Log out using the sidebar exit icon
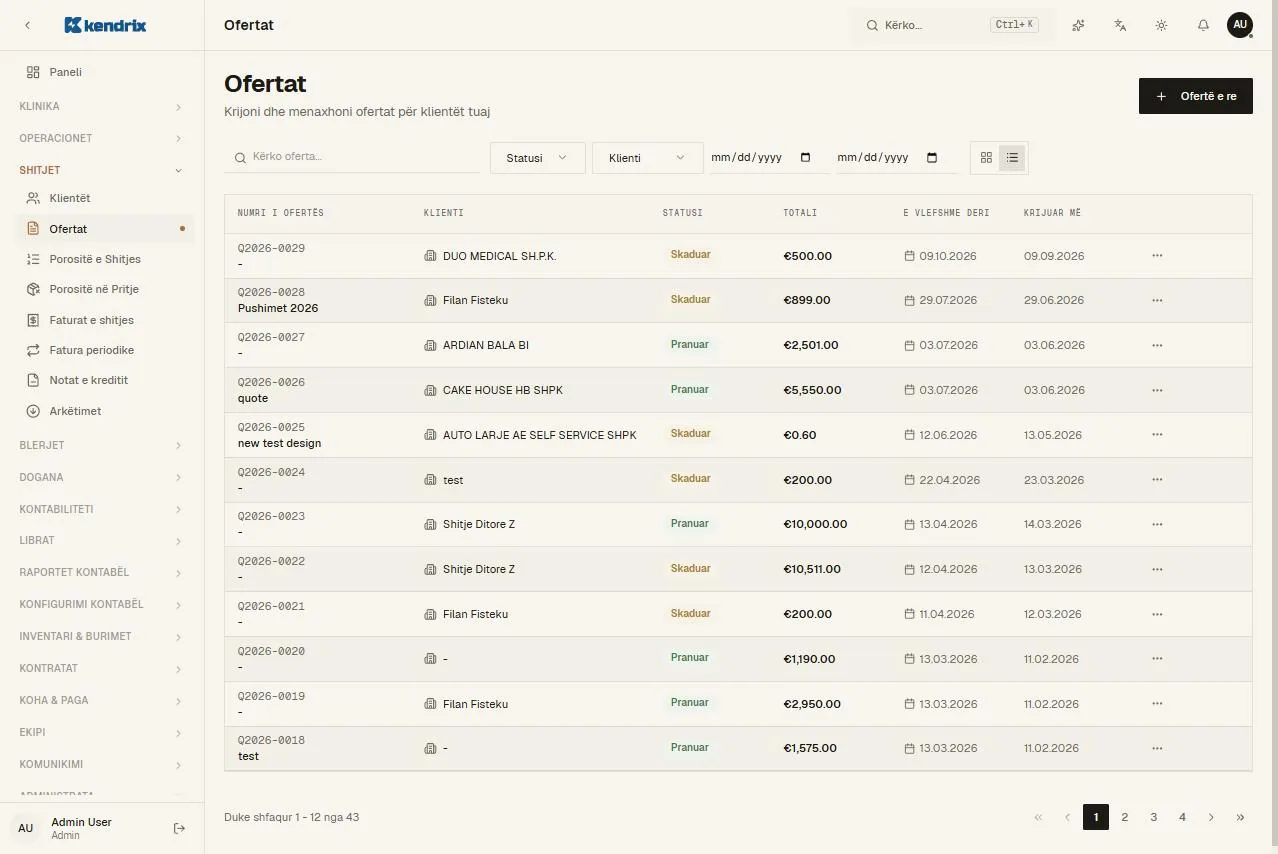The width and height of the screenshot is (1278, 854). point(180,828)
